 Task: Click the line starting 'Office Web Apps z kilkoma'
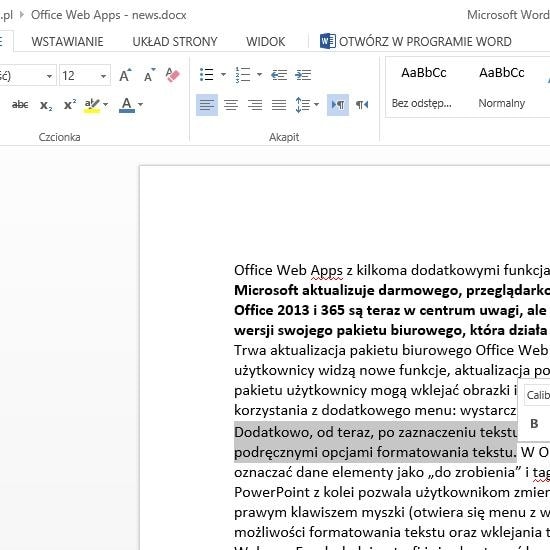click(x=392, y=270)
